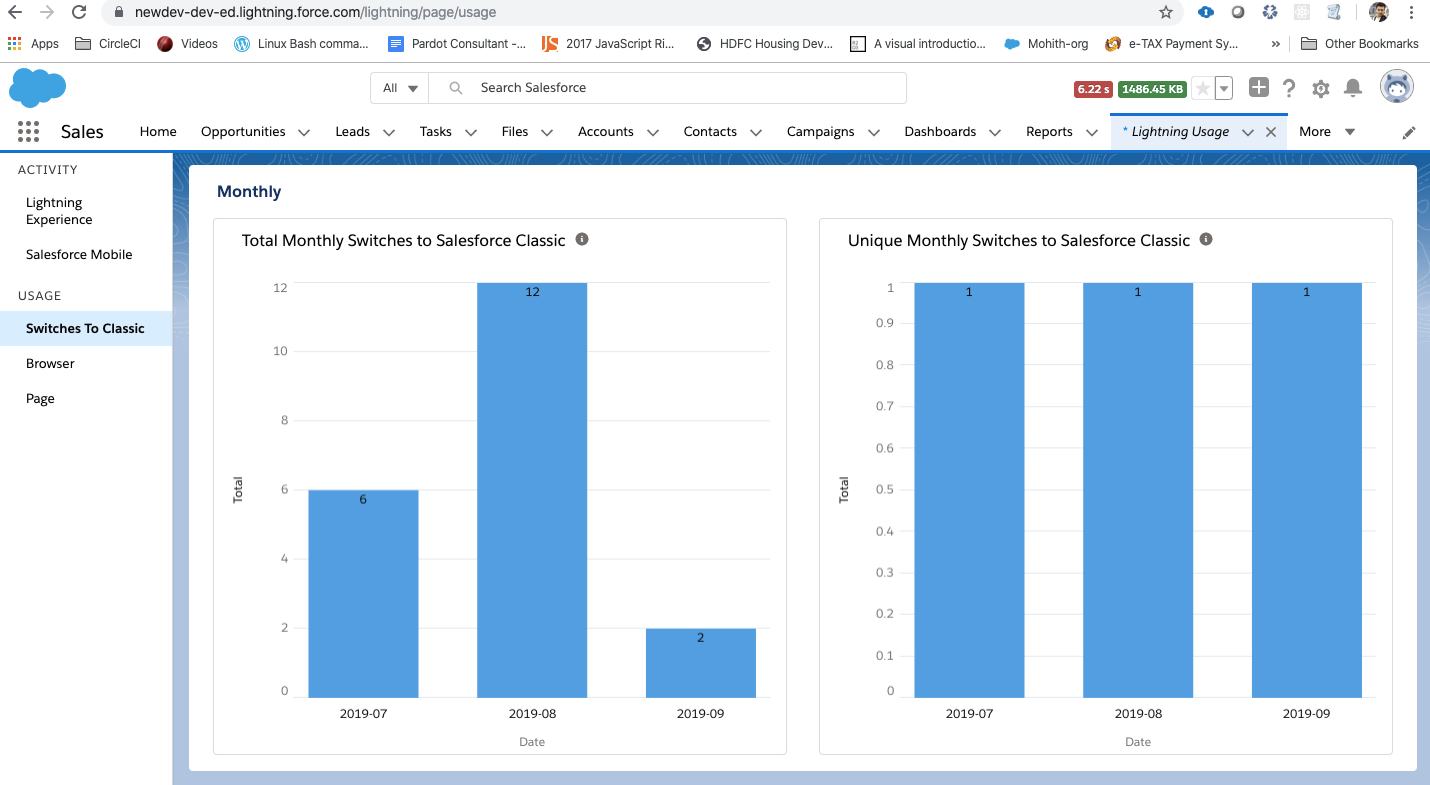Open Salesforce notifications bell

pyautogui.click(x=1353, y=88)
